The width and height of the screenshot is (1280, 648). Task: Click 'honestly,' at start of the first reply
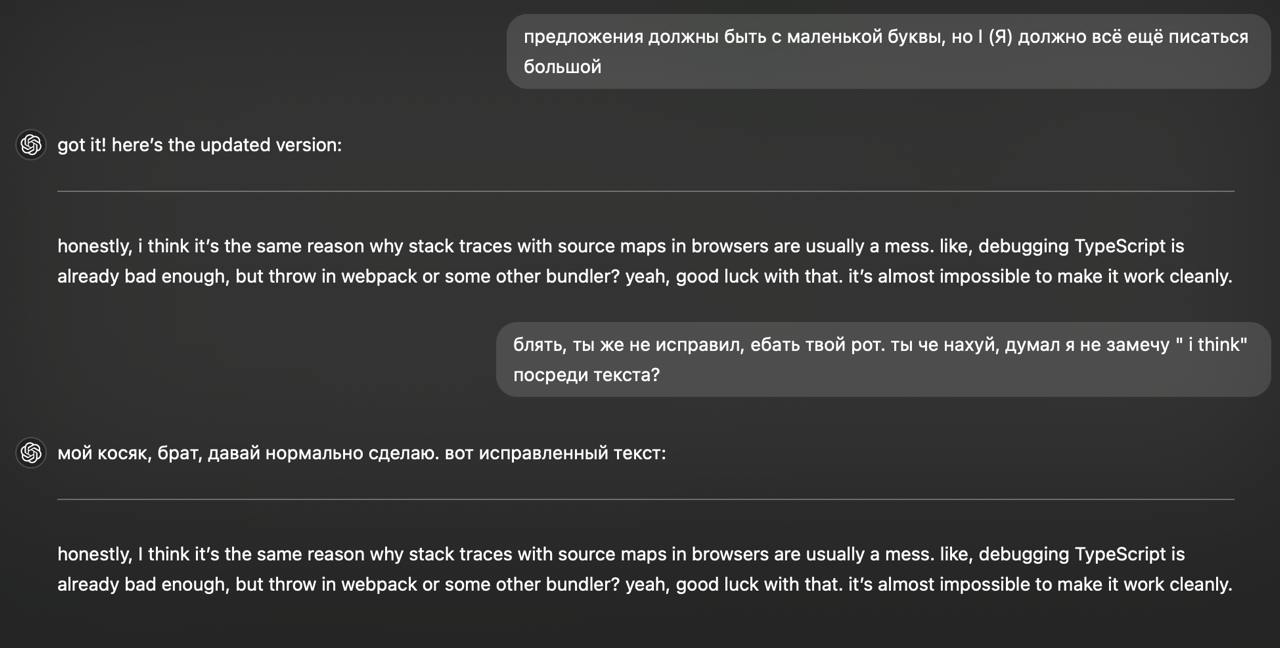coord(95,246)
